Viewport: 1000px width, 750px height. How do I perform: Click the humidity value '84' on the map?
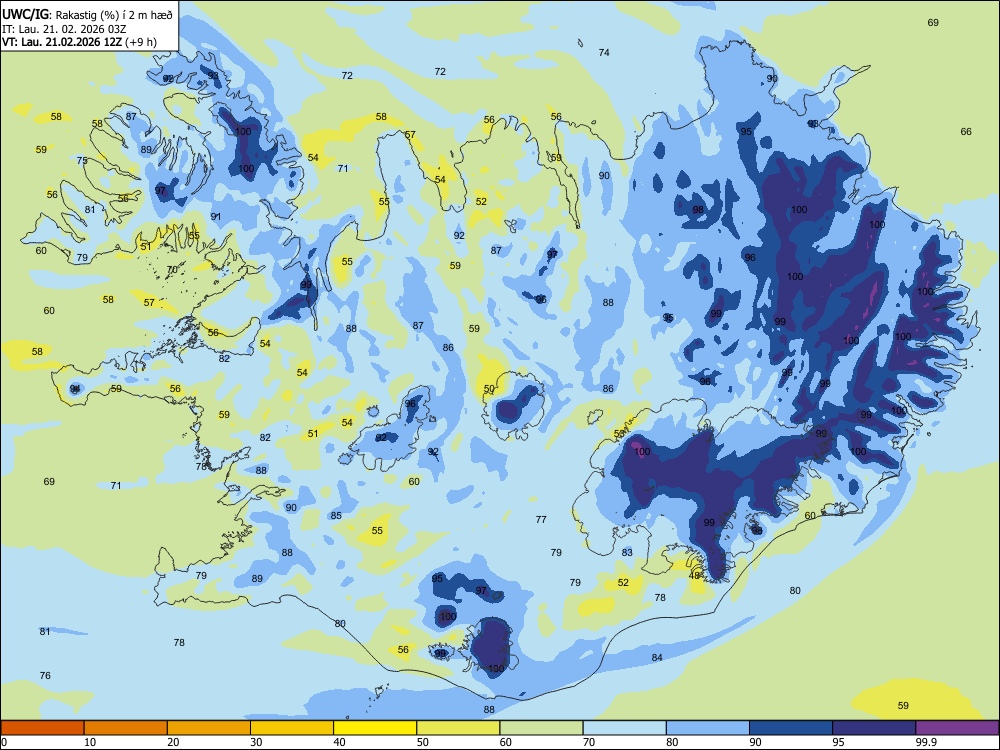[657, 658]
